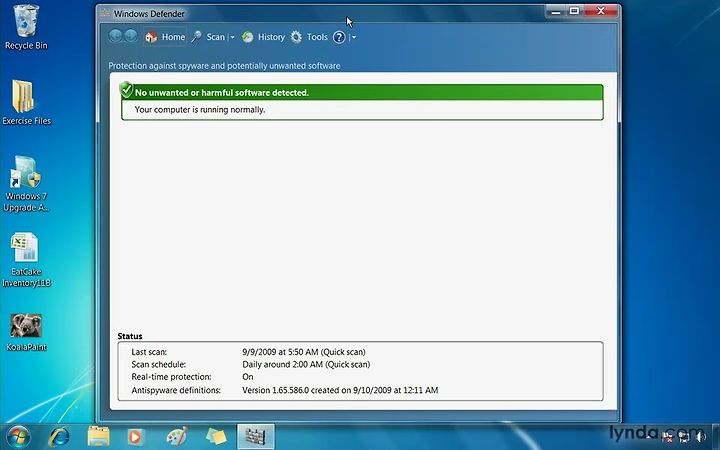The height and width of the screenshot is (450, 720).
Task: Click the "Status" section heading
Action: click(x=130, y=336)
